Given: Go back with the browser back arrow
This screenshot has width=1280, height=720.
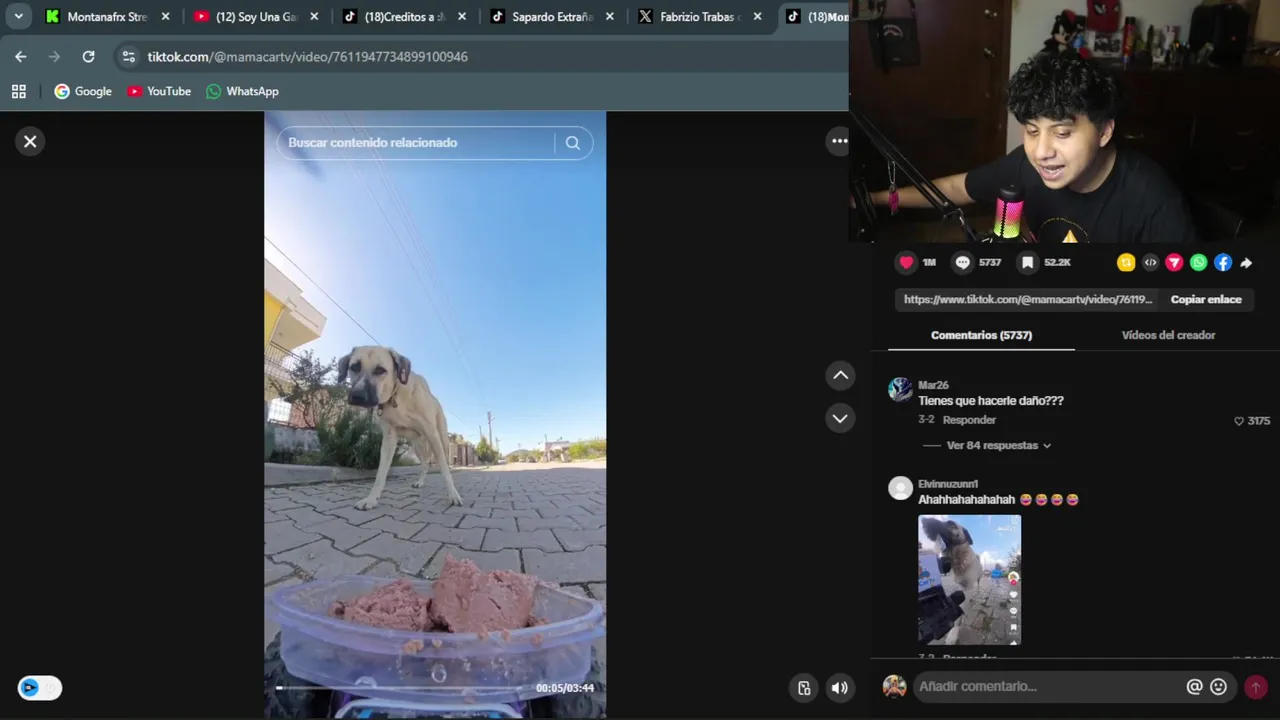Looking at the screenshot, I should [21, 57].
